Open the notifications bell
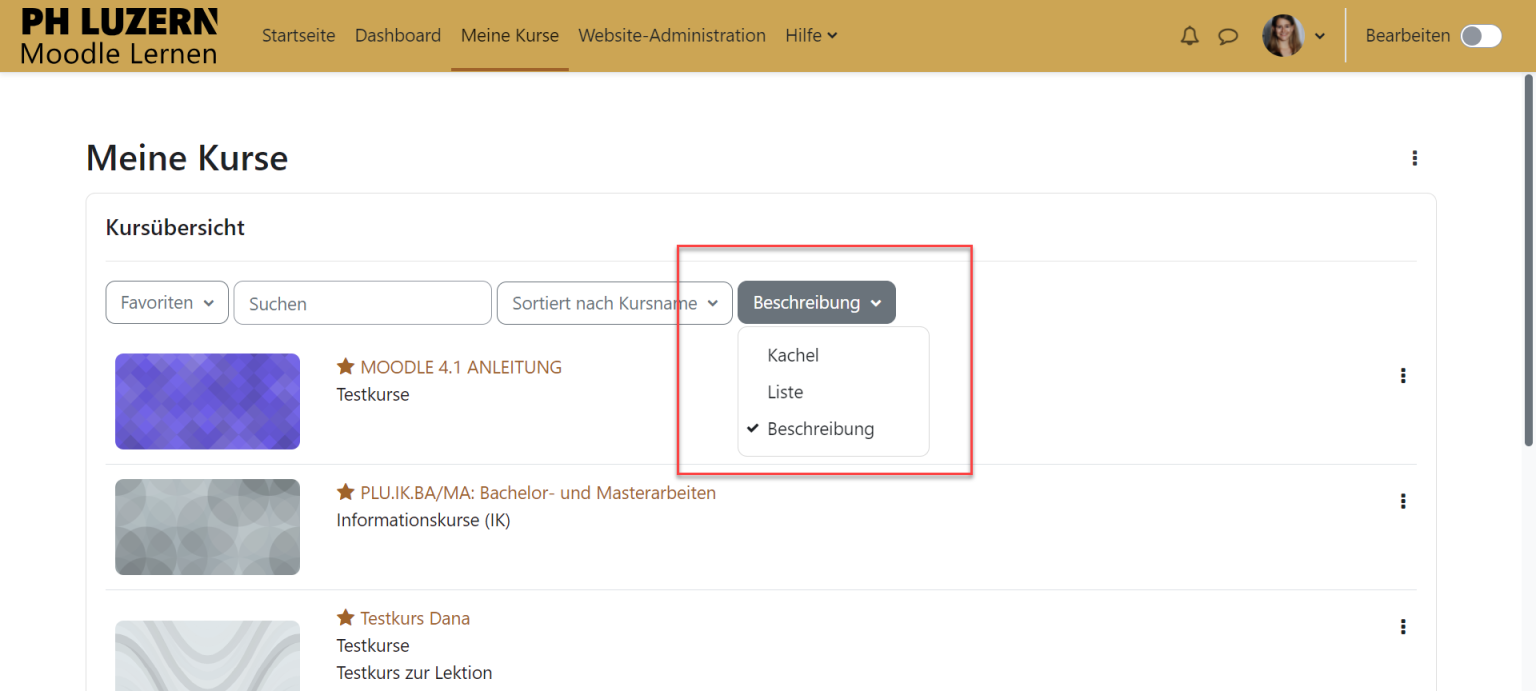This screenshot has width=1536, height=691. [x=1189, y=35]
